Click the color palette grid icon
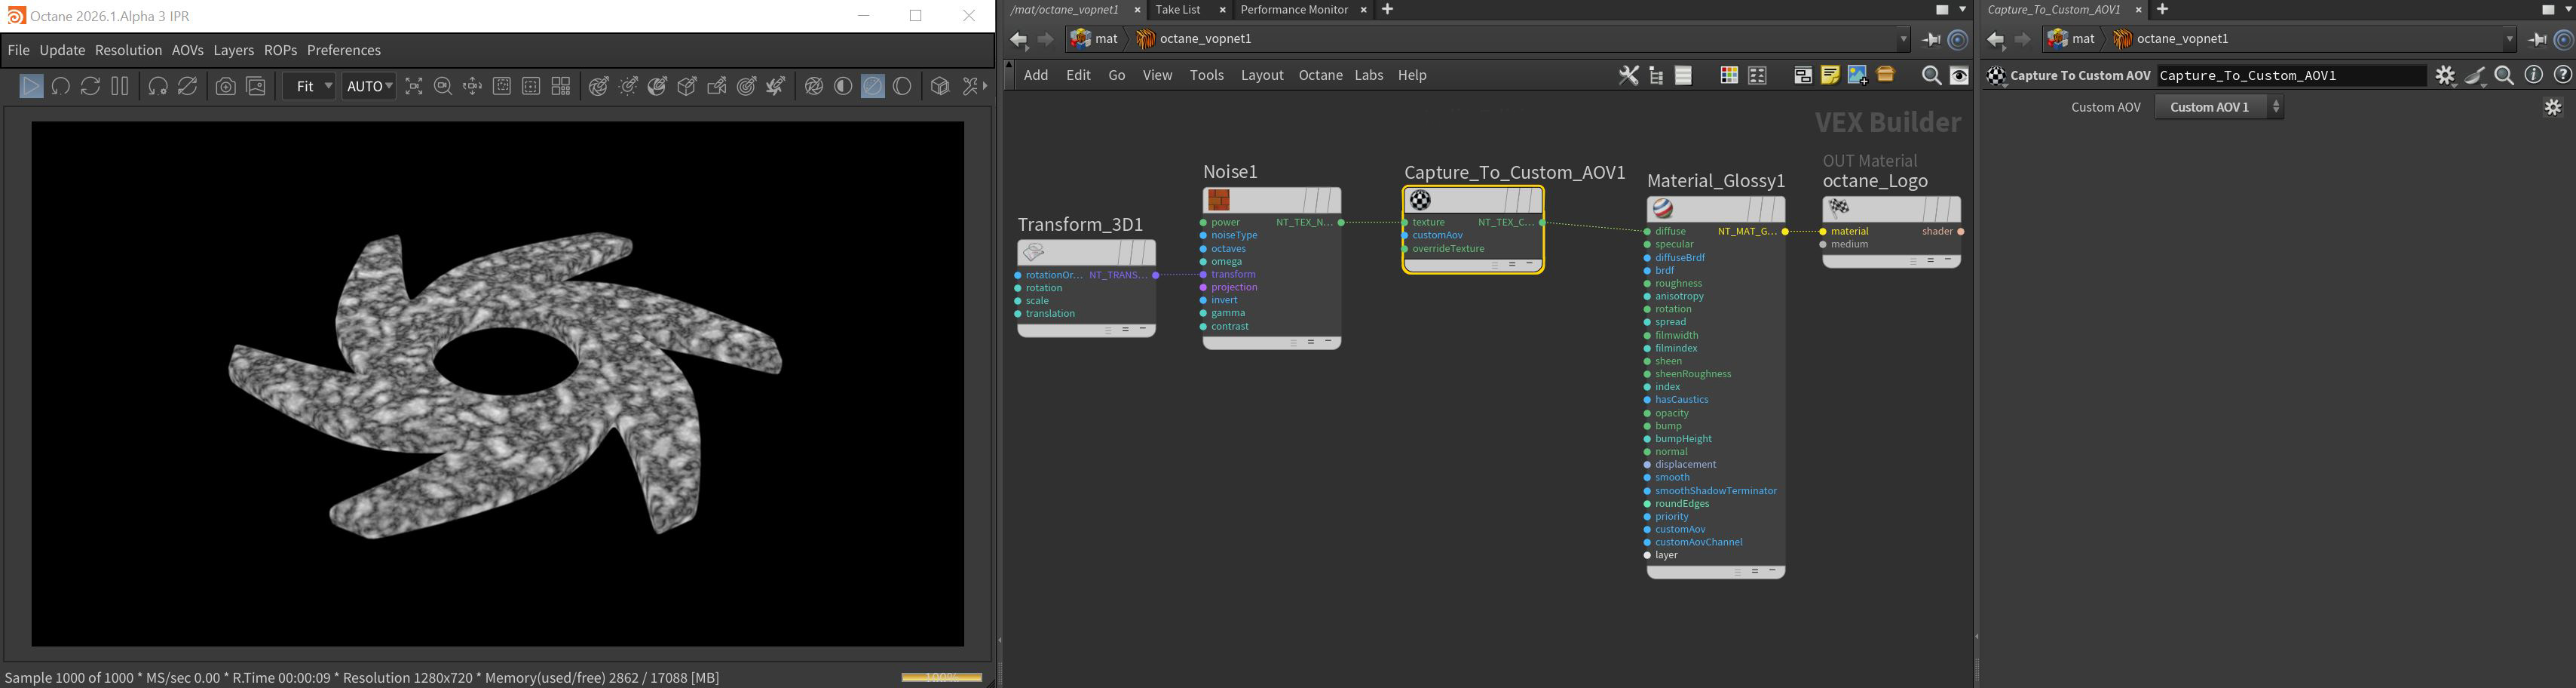 click(x=1728, y=76)
